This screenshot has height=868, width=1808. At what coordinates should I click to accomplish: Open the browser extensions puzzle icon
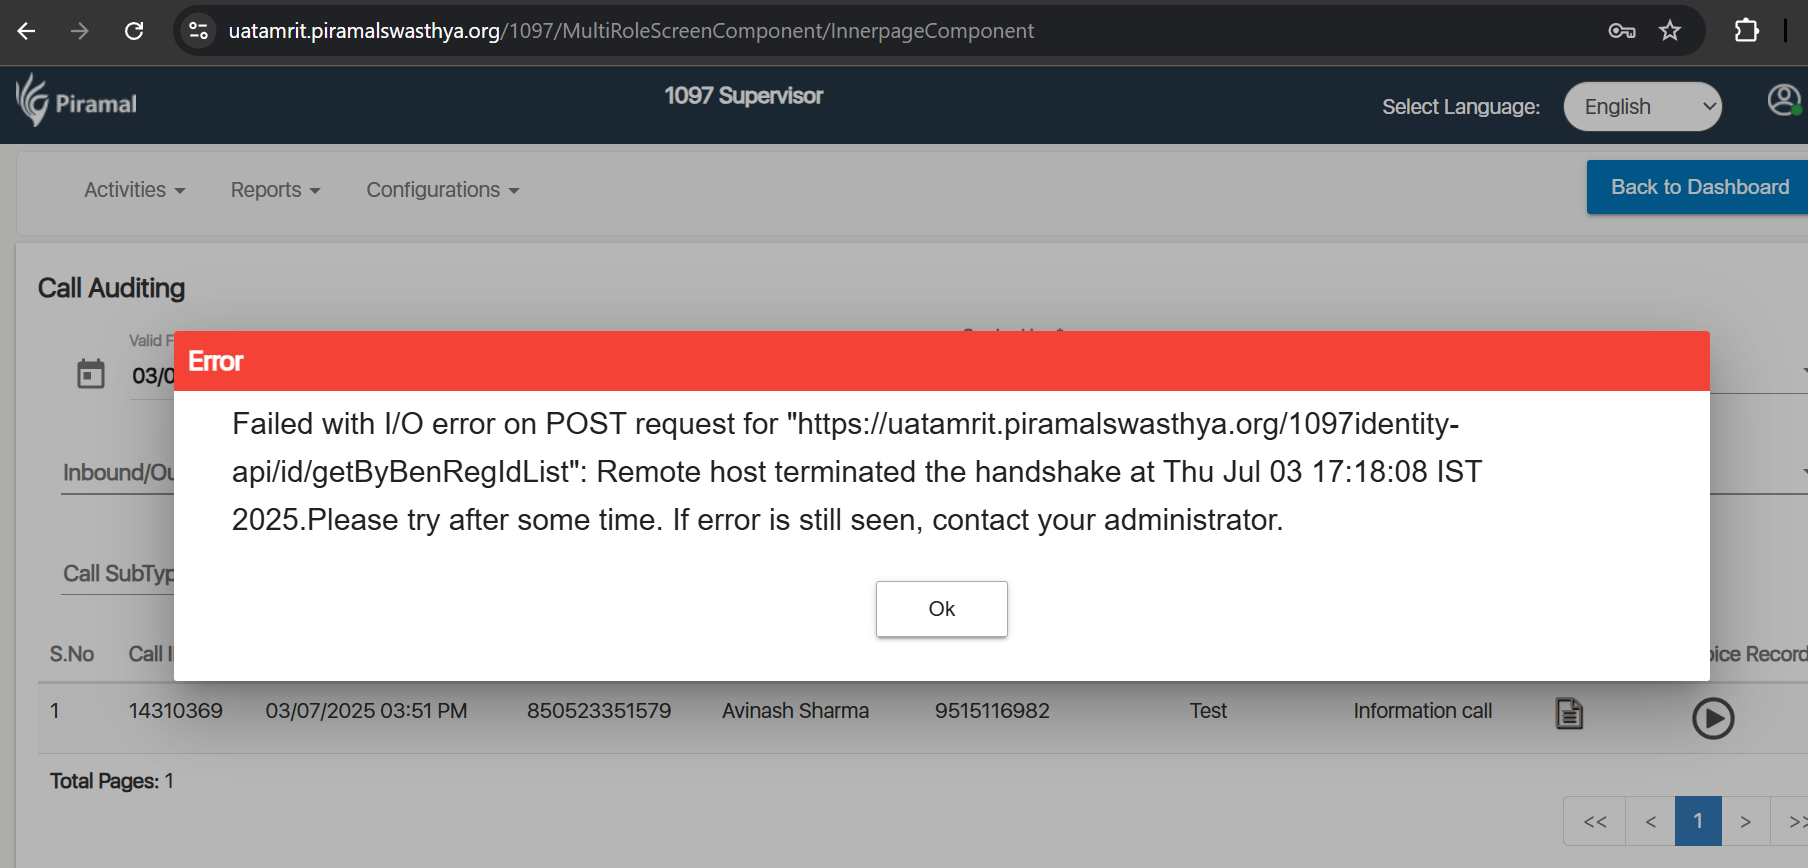click(x=1746, y=31)
